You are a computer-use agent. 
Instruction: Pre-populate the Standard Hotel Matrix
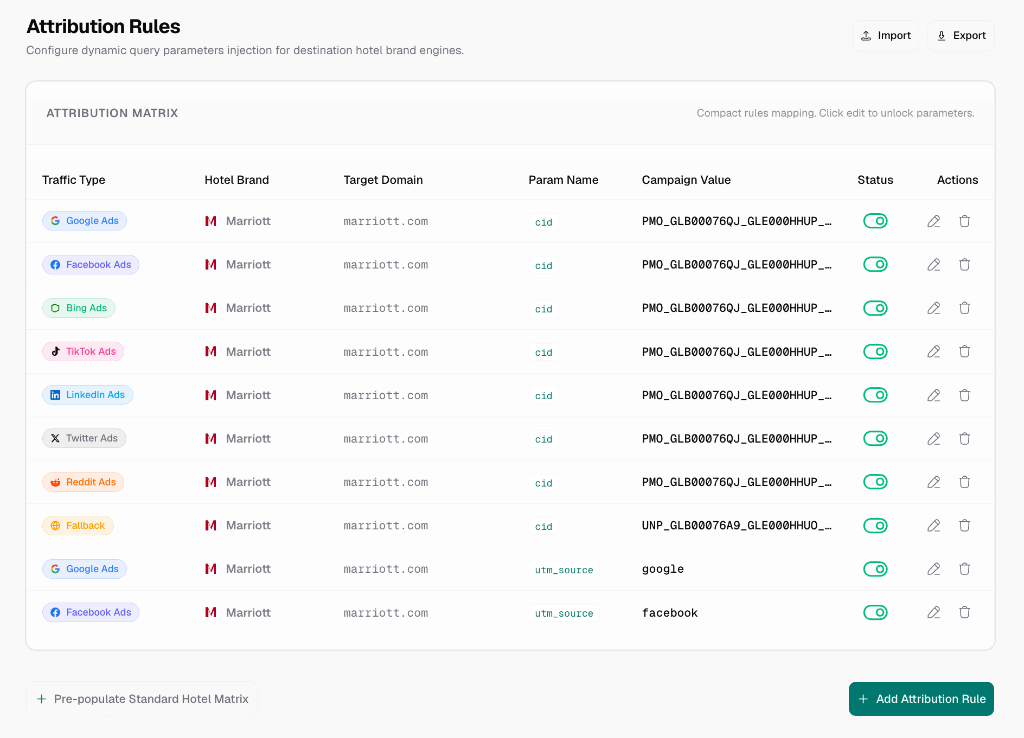(x=142, y=699)
